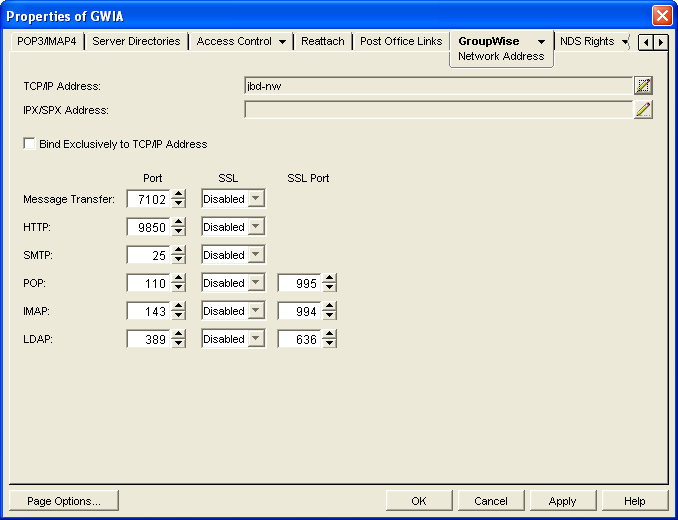The width and height of the screenshot is (678, 520).
Task: Click the TCP/IP Address field showing jbd-nw
Action: click(x=438, y=86)
